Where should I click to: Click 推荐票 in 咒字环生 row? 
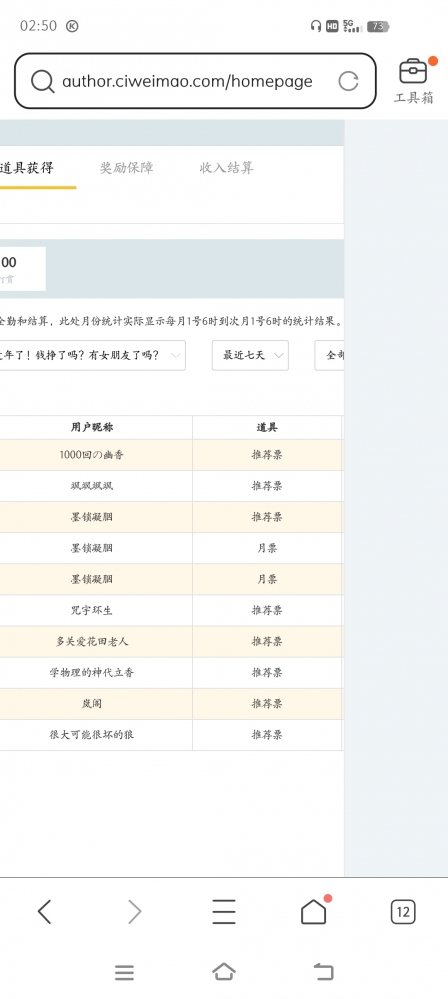click(267, 610)
